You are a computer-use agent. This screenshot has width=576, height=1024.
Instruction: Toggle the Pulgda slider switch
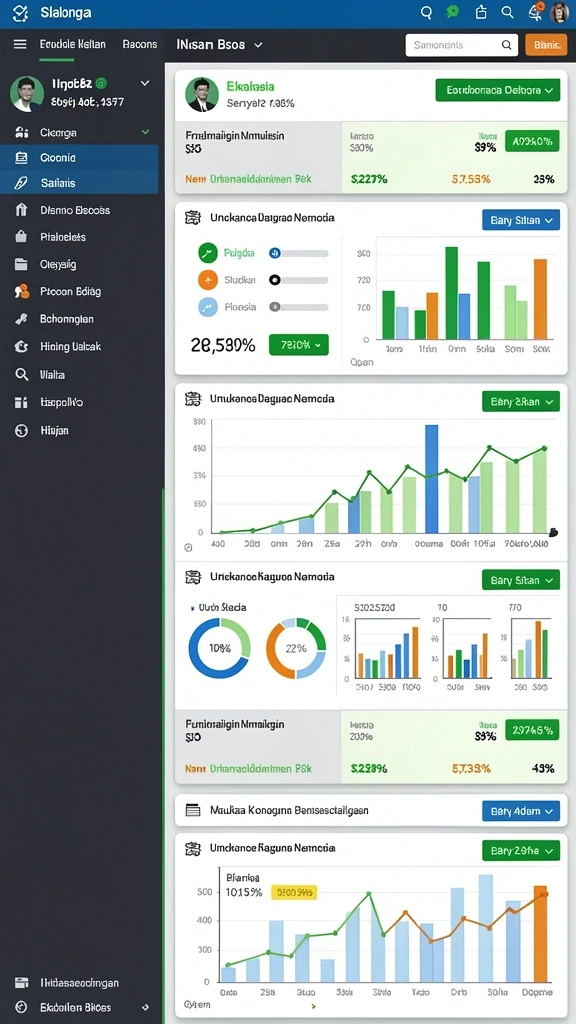tap(298, 253)
